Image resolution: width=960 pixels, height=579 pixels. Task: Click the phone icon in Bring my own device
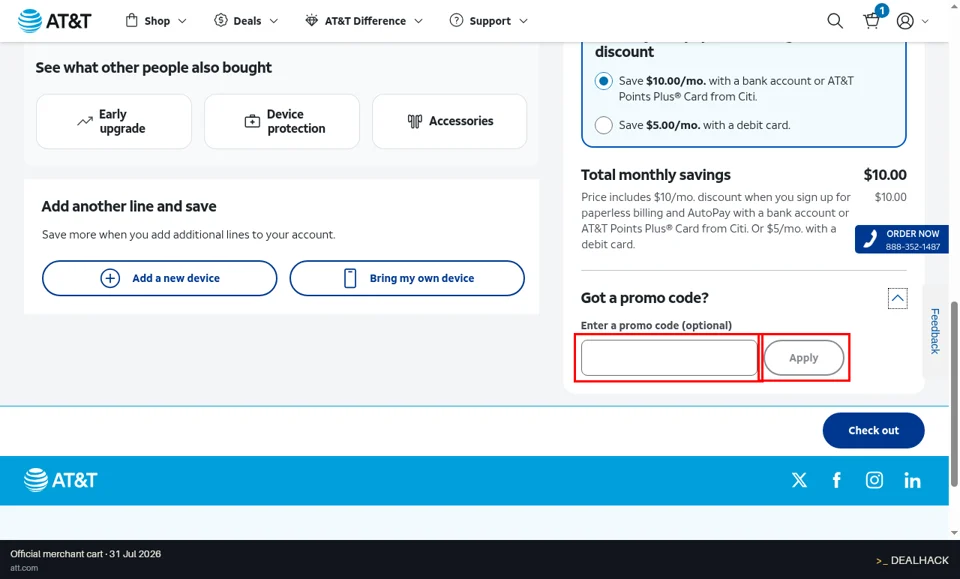pos(350,278)
